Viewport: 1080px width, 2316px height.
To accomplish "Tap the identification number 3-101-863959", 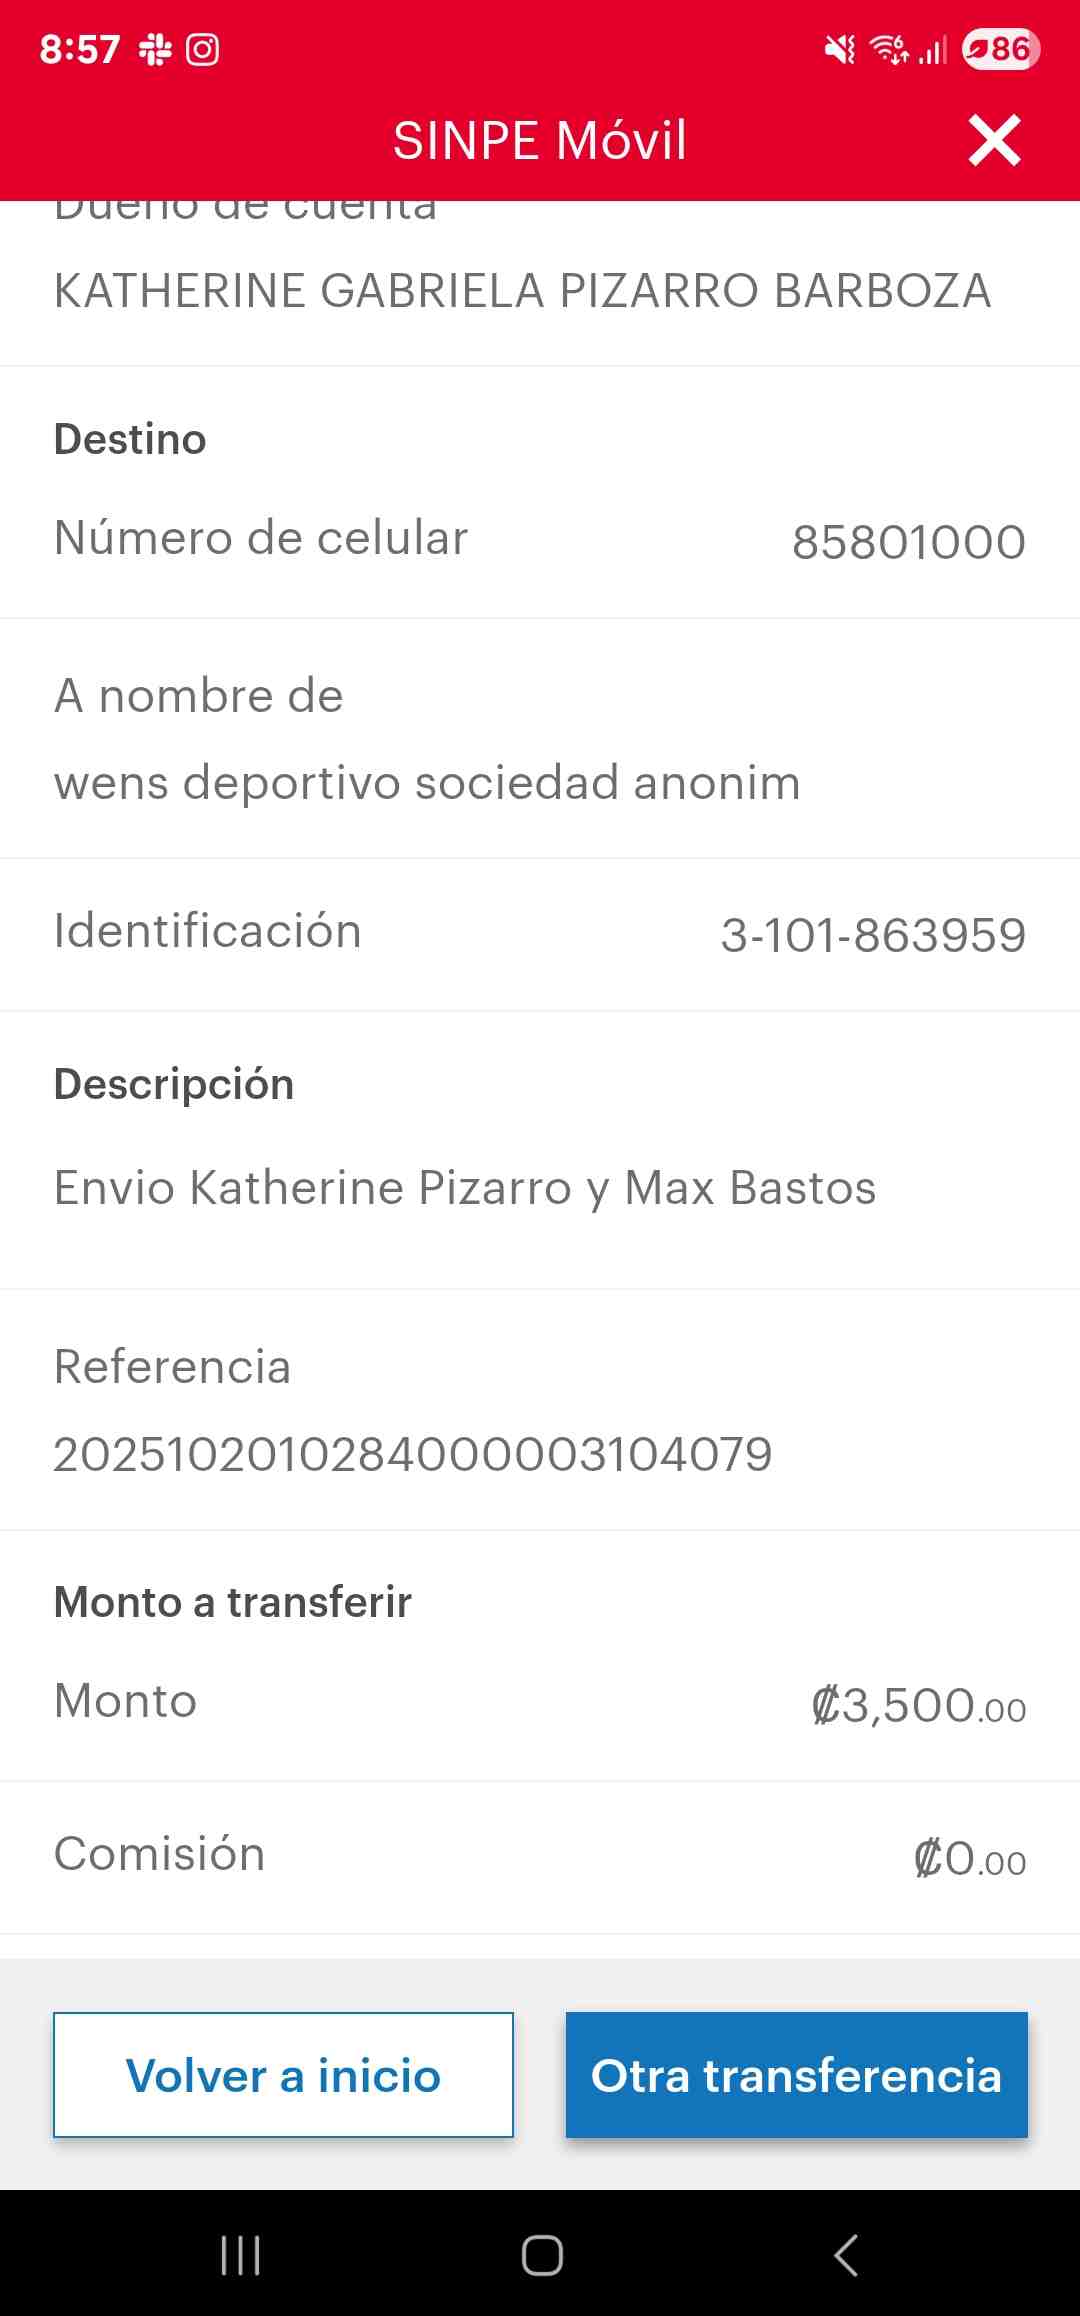I will coord(873,936).
